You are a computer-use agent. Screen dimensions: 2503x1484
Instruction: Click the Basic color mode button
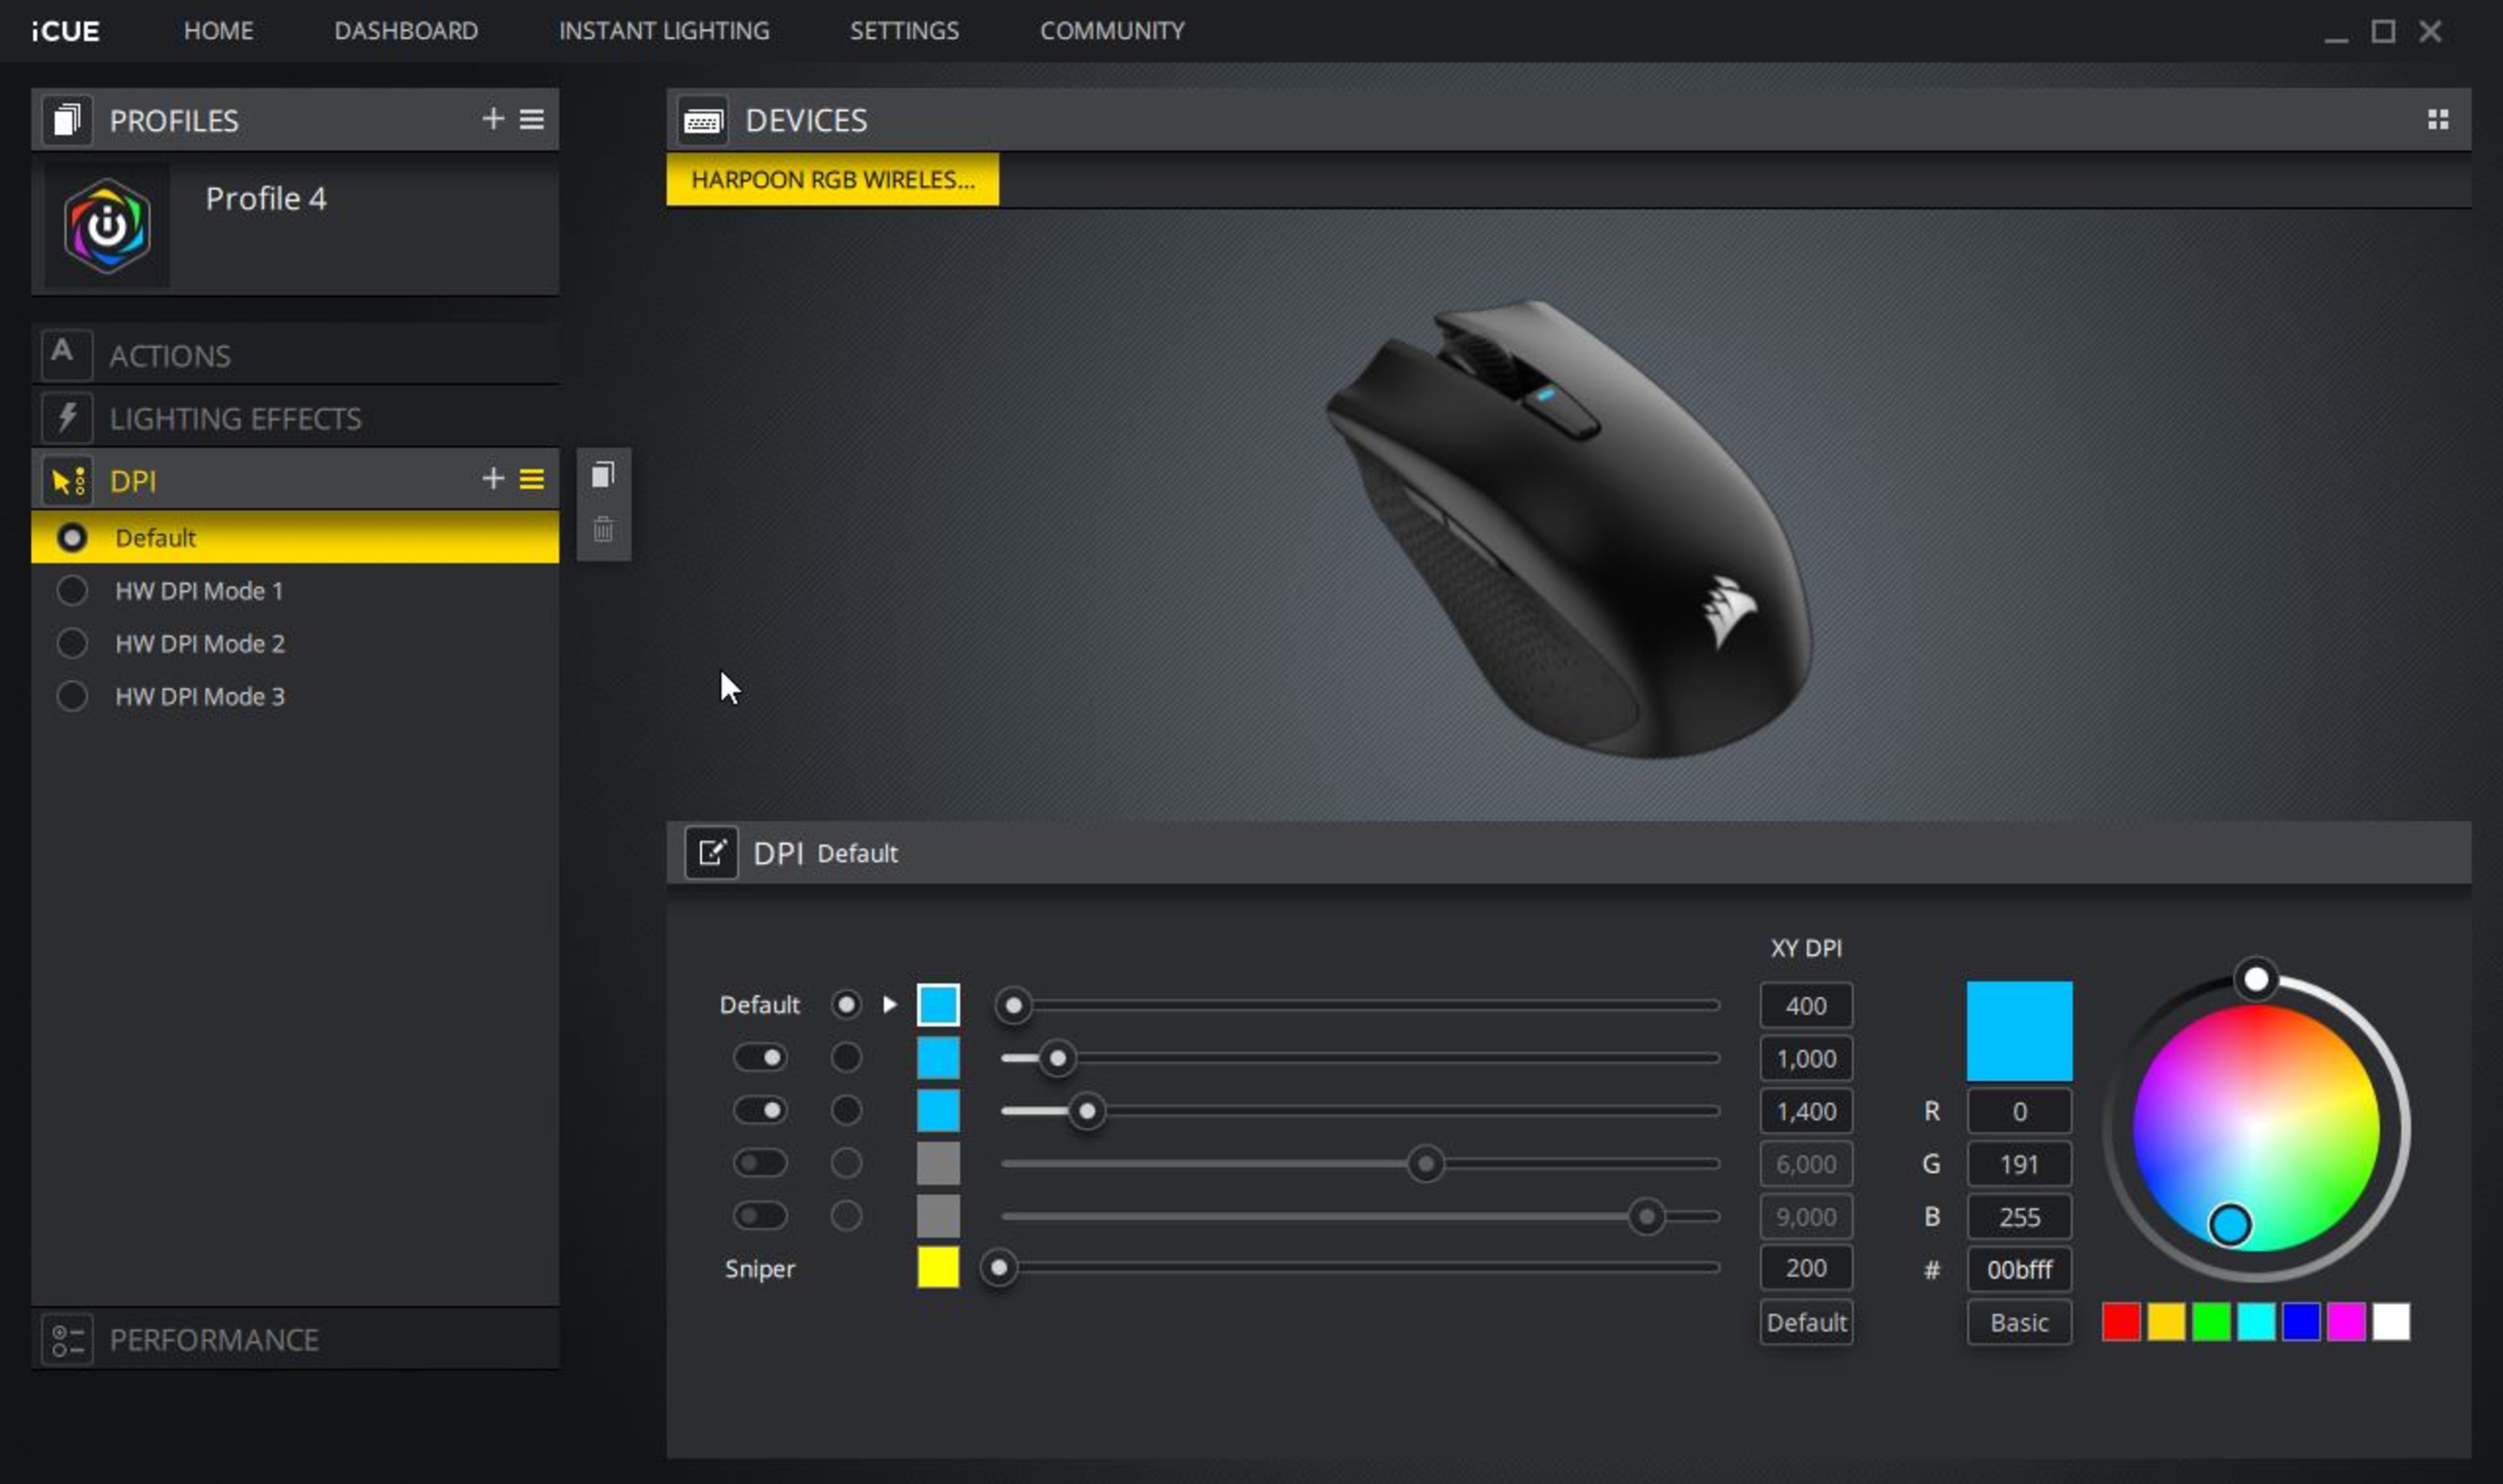click(2017, 1322)
